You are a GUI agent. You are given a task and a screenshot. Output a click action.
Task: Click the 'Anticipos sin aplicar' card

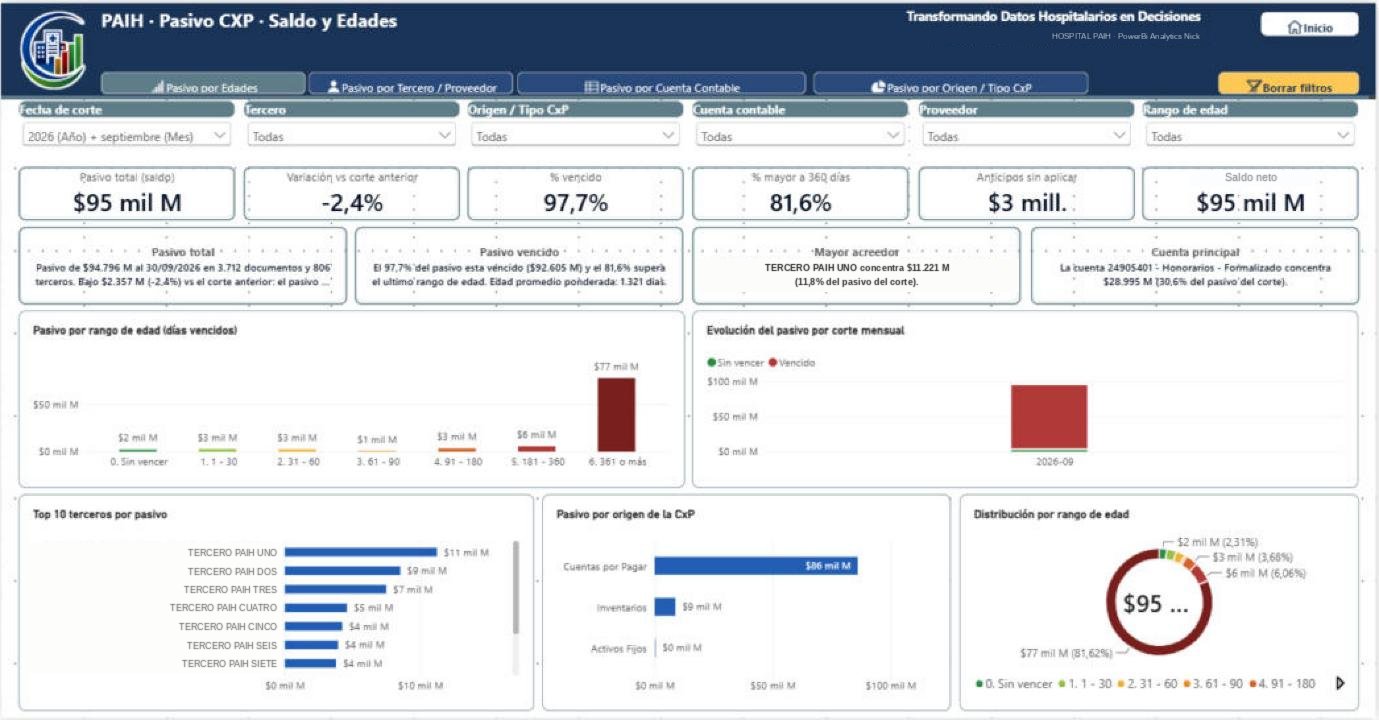click(1026, 193)
